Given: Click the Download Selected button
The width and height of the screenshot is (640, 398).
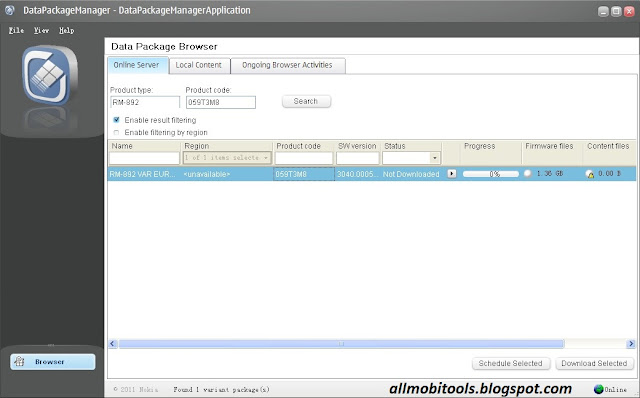Looking at the screenshot, I should click(x=594, y=363).
